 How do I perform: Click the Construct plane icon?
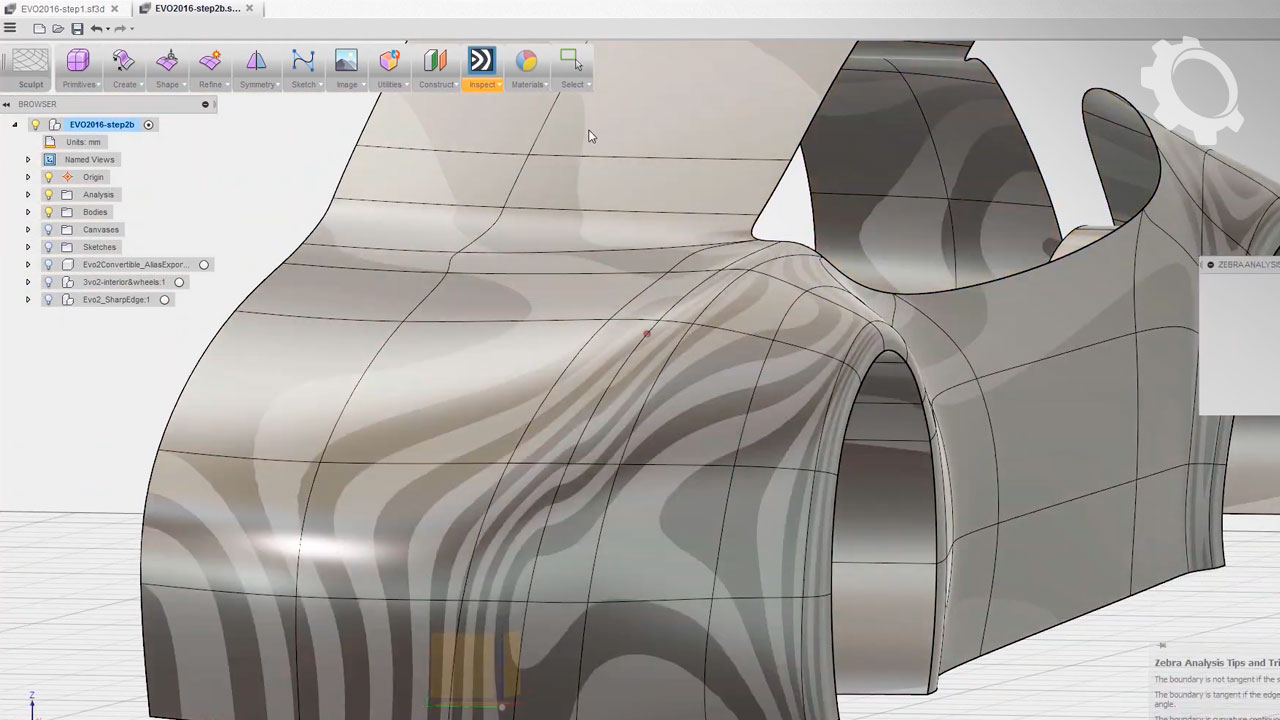pyautogui.click(x=435, y=62)
